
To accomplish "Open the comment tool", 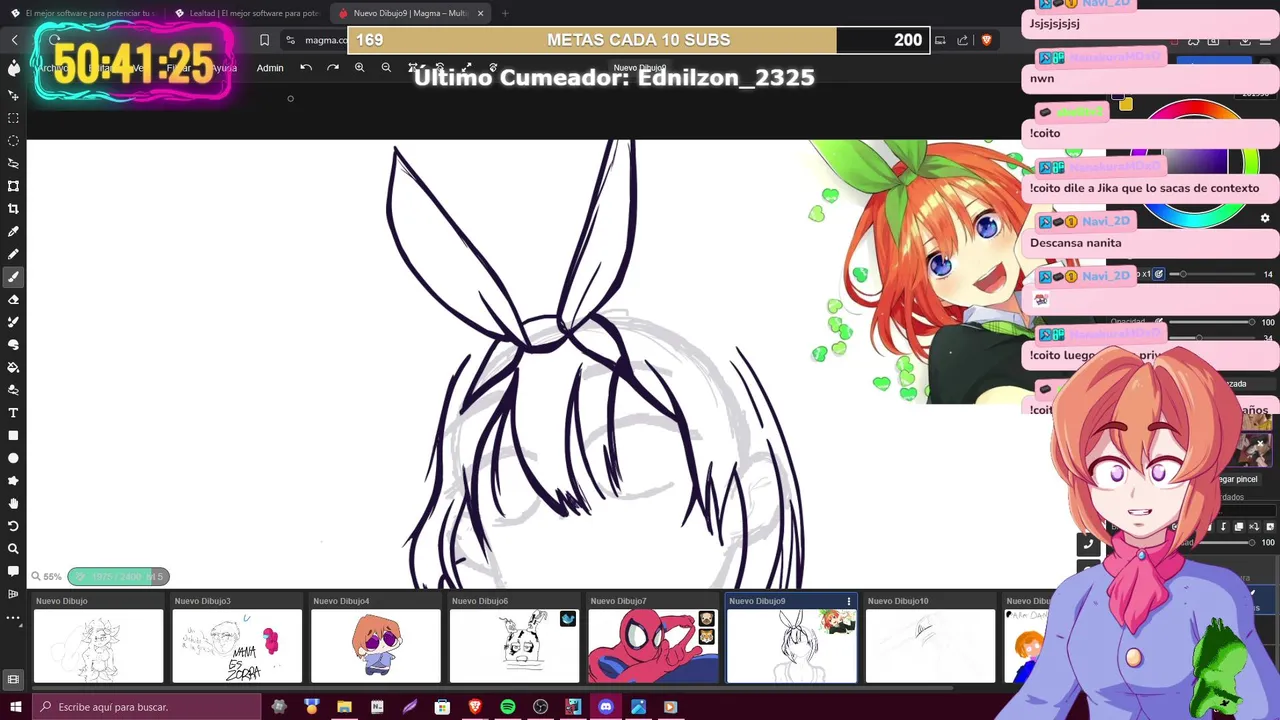I will click(13, 571).
